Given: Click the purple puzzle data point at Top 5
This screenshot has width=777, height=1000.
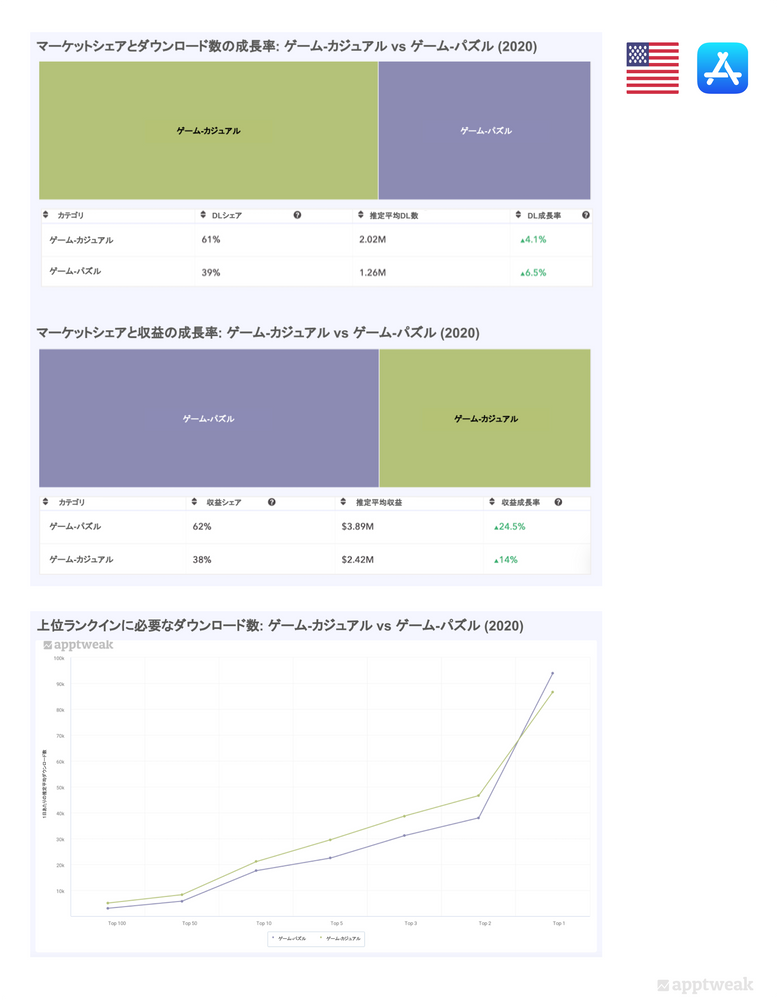Looking at the screenshot, I should click(x=330, y=858).
